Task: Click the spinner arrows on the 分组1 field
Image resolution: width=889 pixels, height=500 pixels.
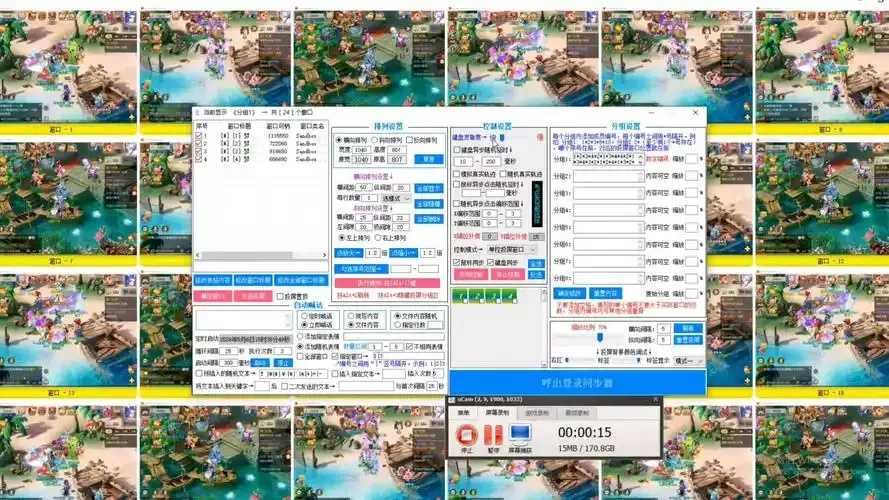Action: pos(641,159)
